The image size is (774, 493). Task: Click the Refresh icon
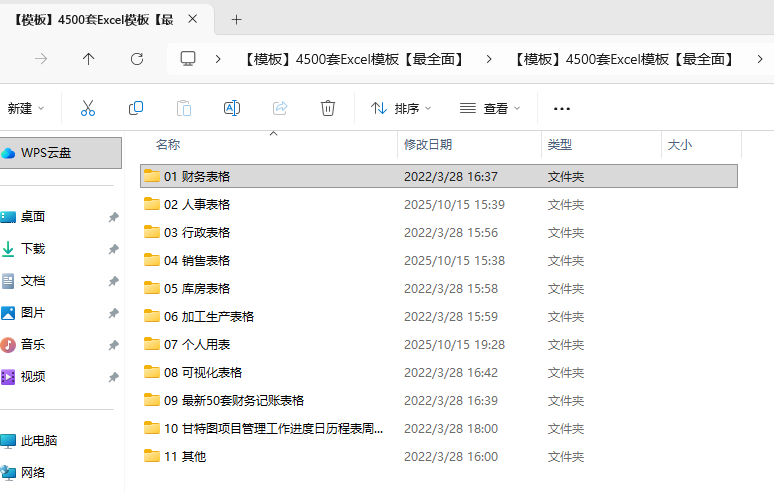click(x=137, y=59)
